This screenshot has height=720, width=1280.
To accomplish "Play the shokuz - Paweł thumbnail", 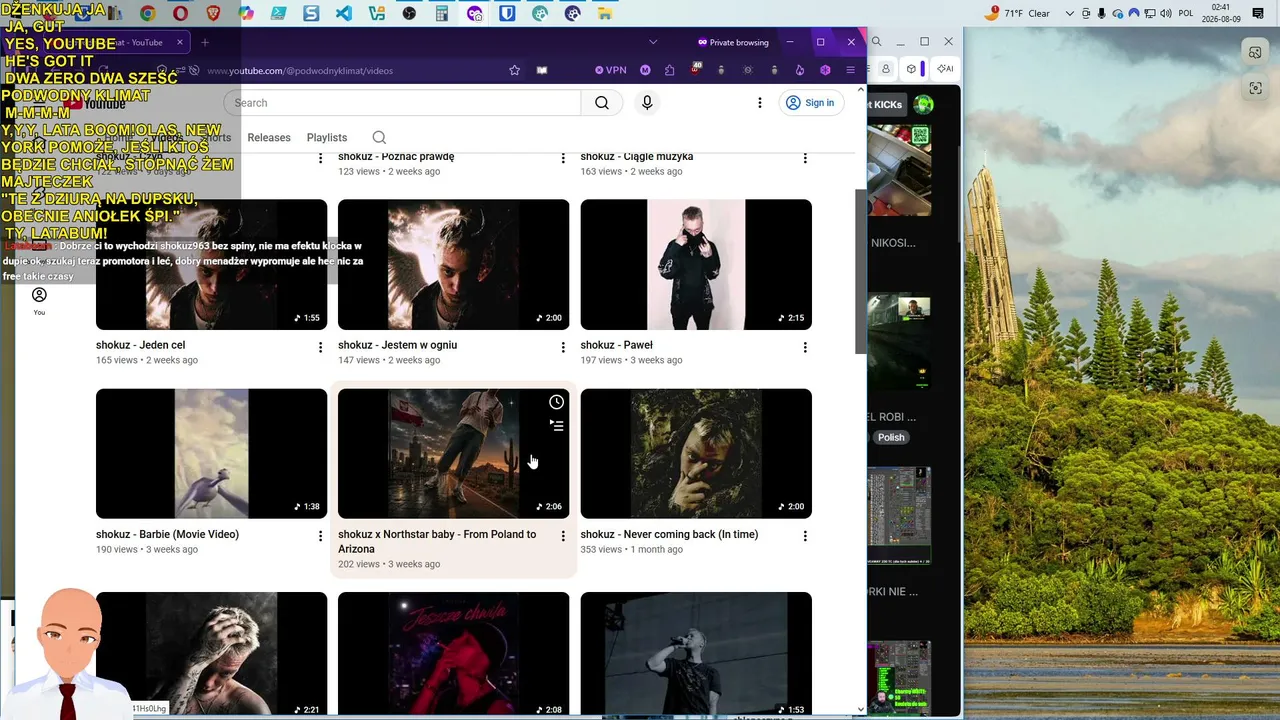I will (x=696, y=264).
